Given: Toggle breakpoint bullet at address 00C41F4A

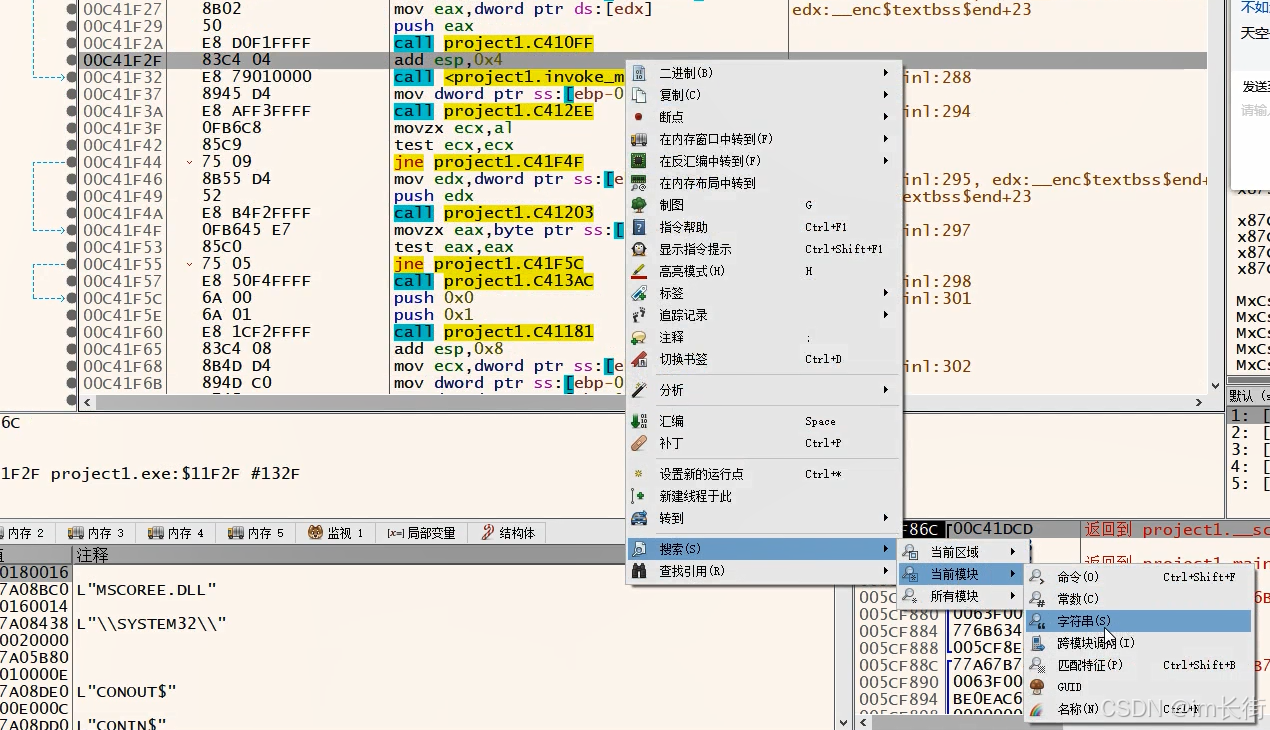Looking at the screenshot, I should pyautogui.click(x=71, y=213).
